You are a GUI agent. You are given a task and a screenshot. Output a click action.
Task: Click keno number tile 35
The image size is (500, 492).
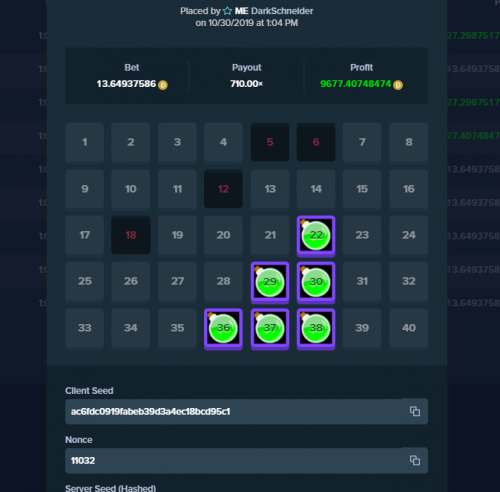click(177, 328)
